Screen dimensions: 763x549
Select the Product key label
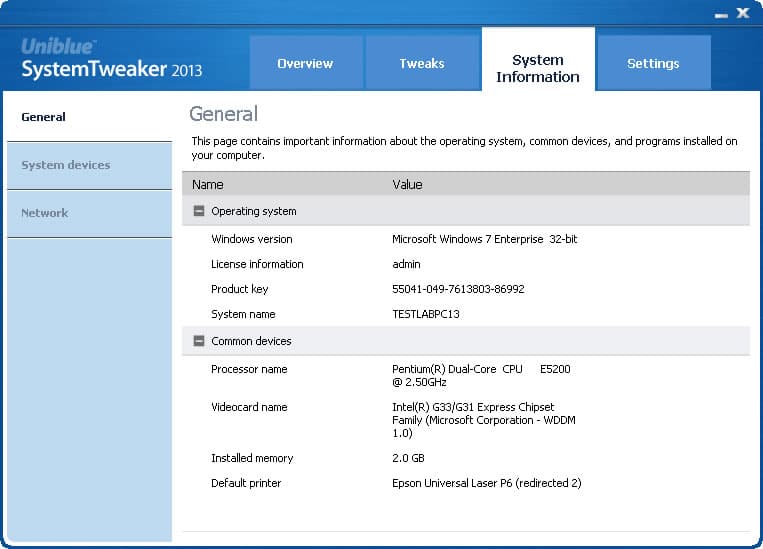[239, 289]
